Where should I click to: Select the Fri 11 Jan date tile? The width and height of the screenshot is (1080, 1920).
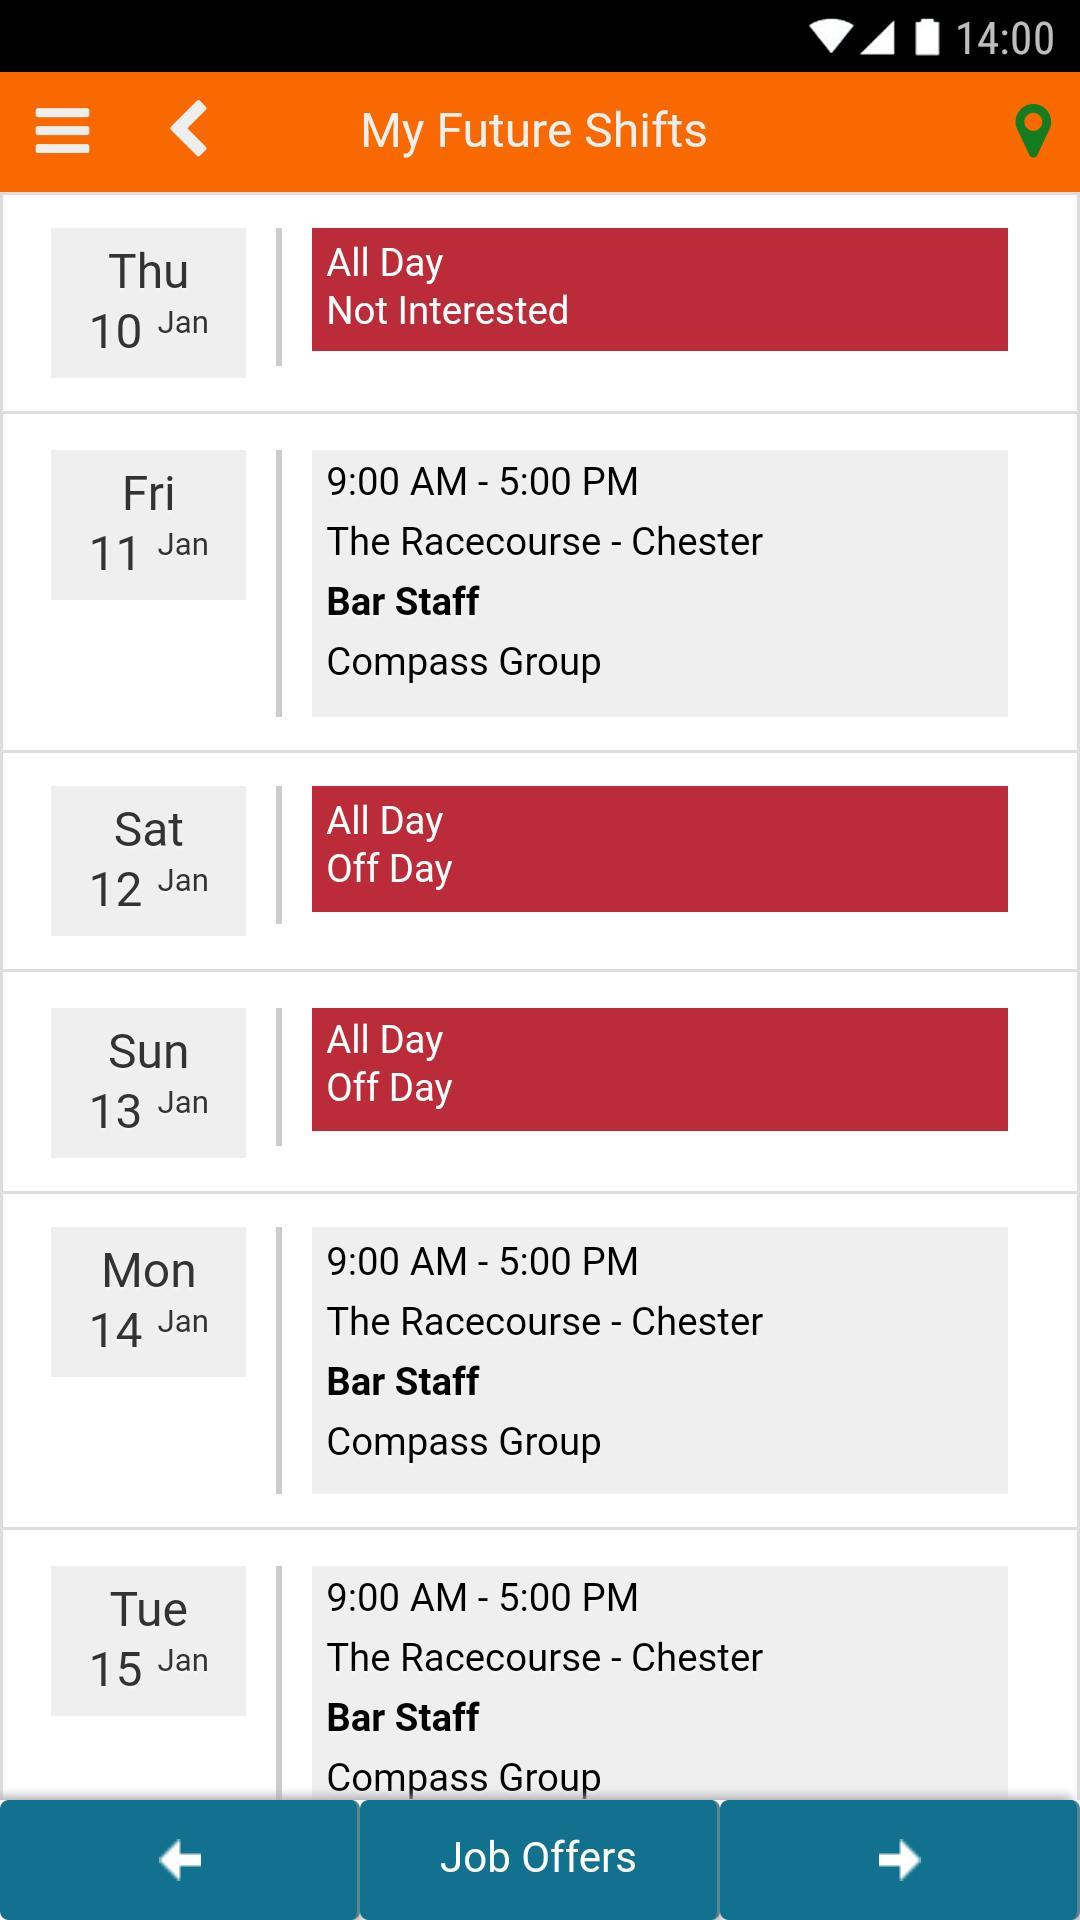pyautogui.click(x=148, y=524)
